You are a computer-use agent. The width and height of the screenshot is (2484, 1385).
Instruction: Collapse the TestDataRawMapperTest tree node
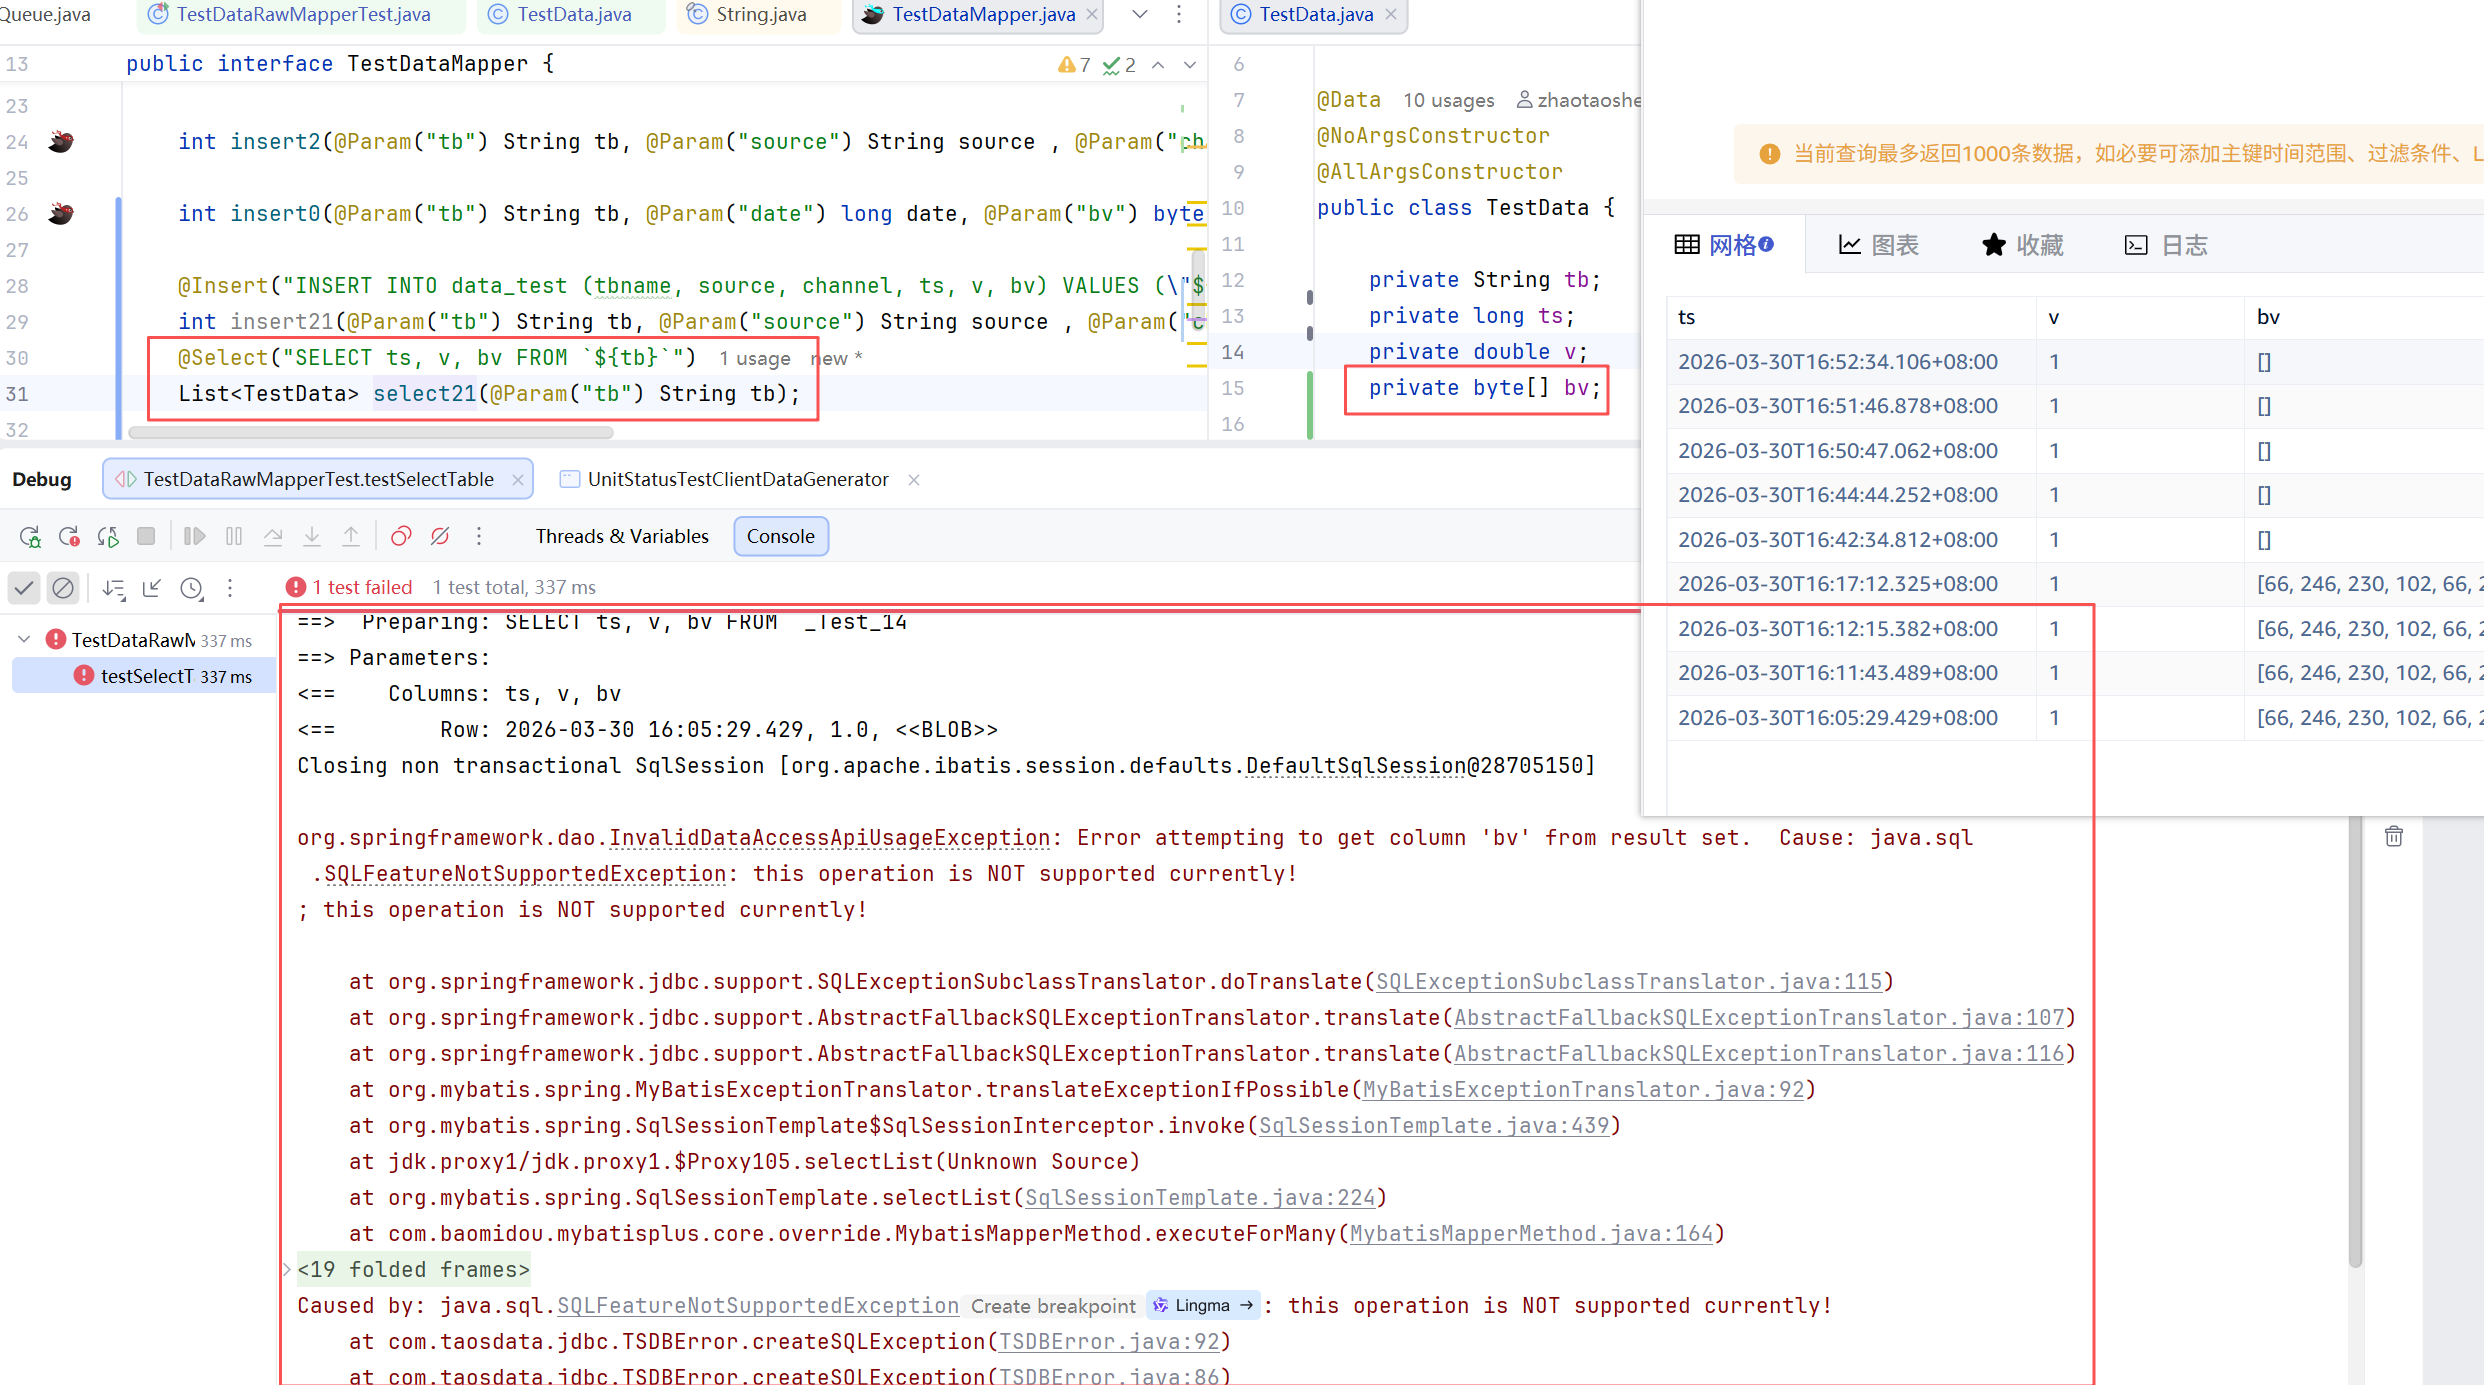(24, 640)
